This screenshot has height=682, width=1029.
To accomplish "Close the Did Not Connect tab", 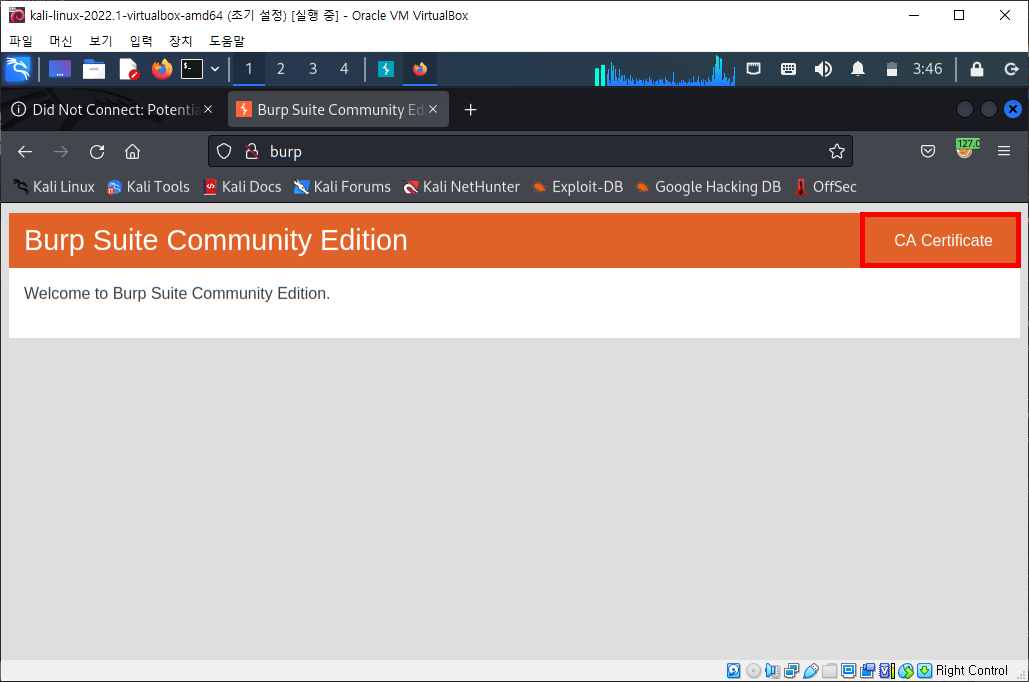I will coord(208,110).
